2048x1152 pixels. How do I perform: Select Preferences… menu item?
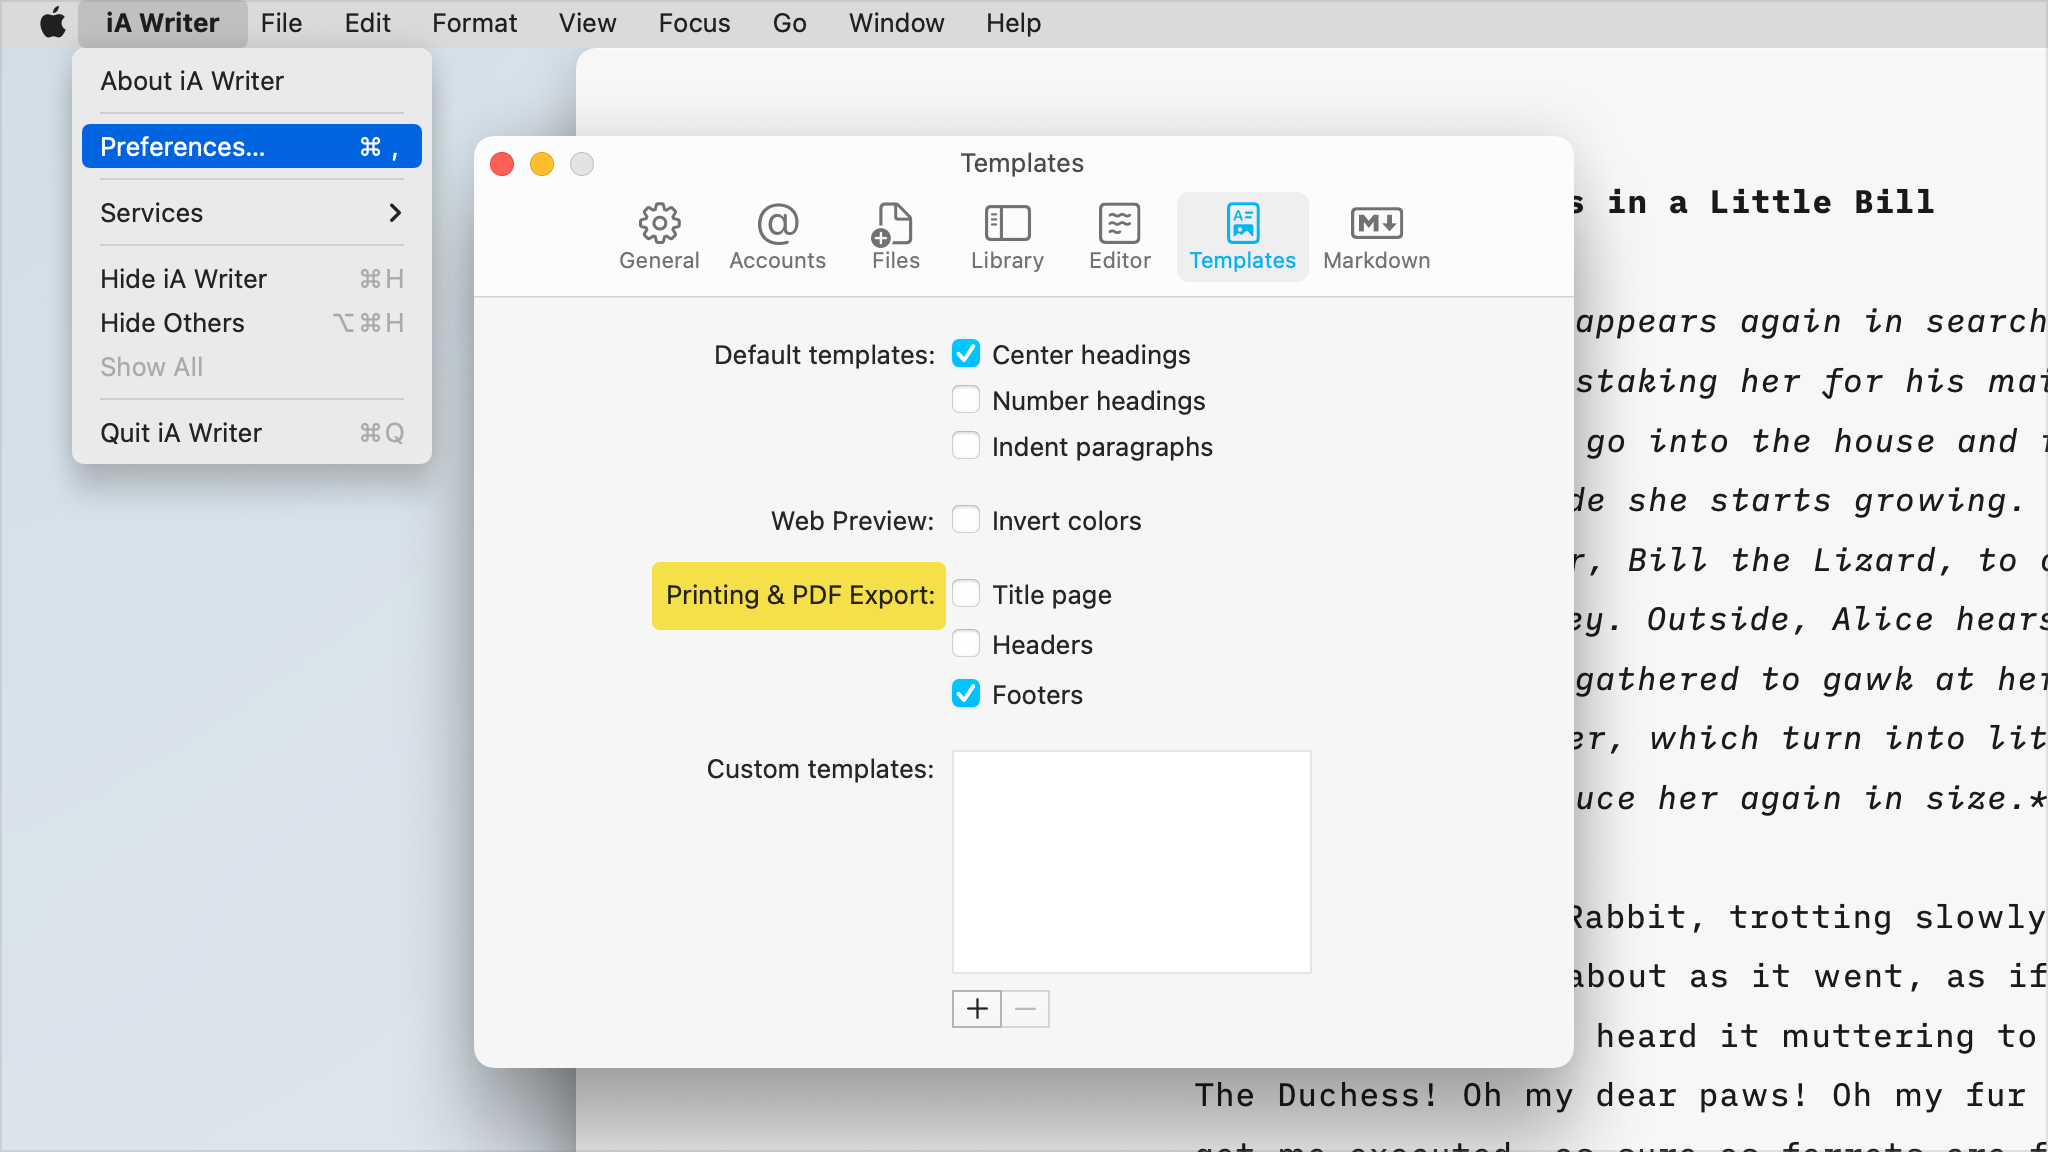252,147
